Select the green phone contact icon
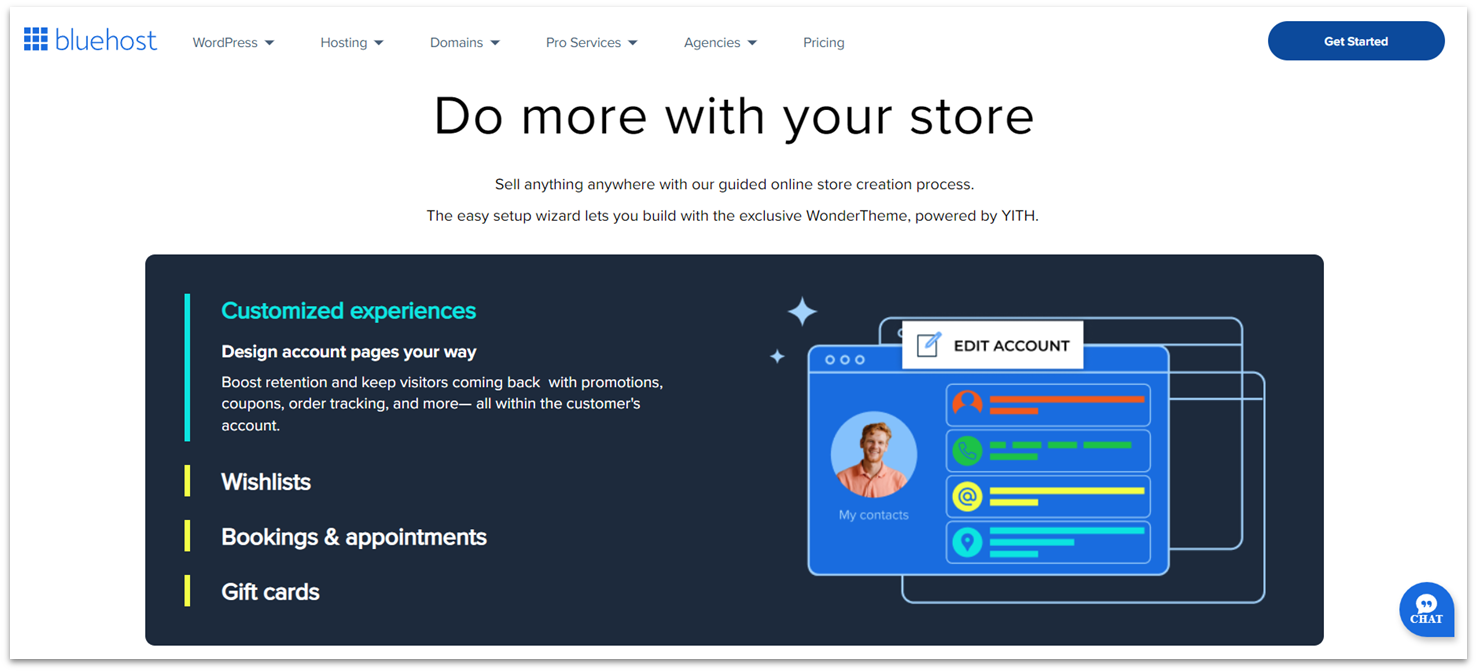 968,449
